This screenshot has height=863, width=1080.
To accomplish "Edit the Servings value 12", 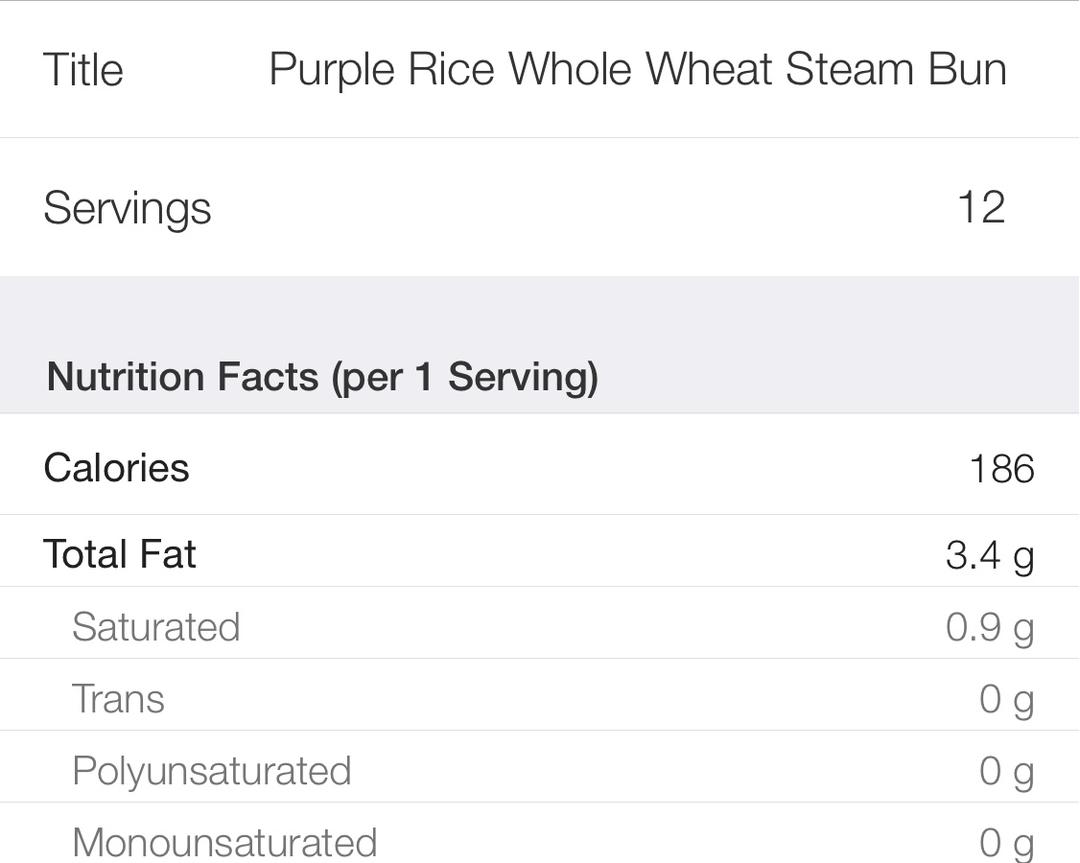I will coord(980,208).
